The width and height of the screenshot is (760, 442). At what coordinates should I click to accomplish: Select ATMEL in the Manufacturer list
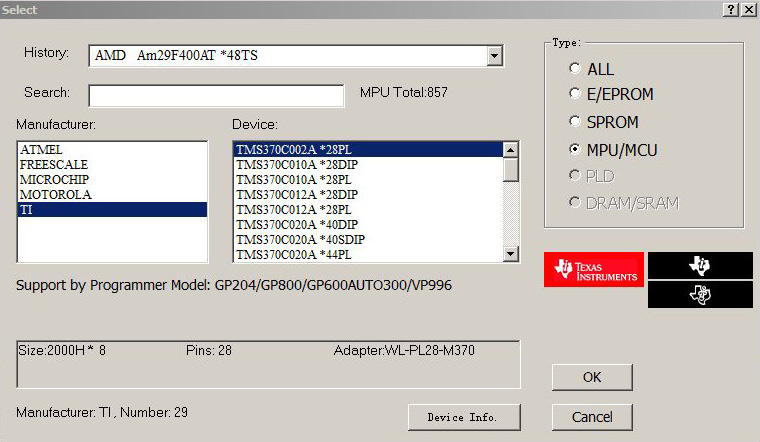coord(112,150)
